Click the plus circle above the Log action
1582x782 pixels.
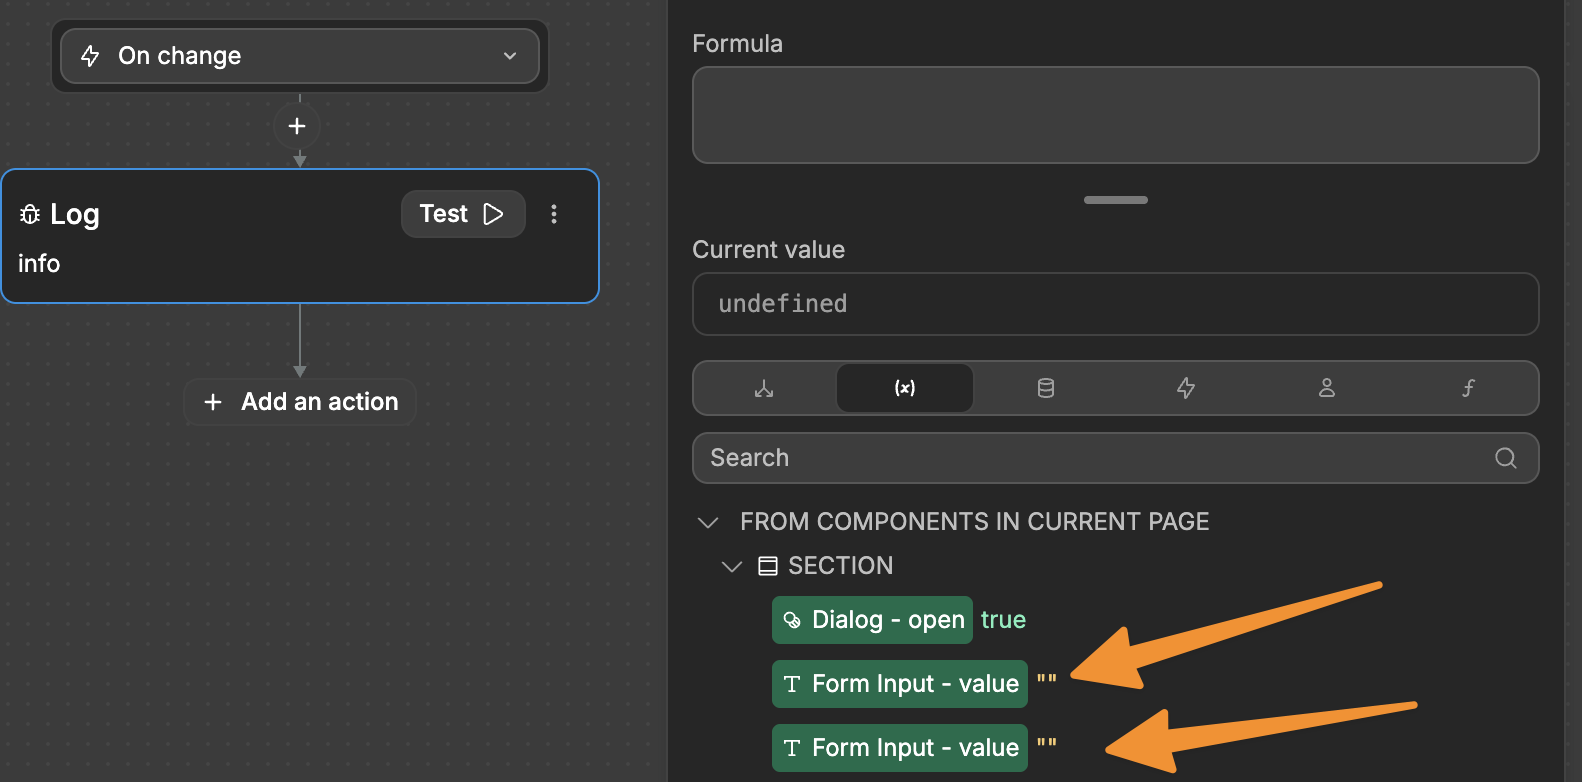pyautogui.click(x=297, y=126)
